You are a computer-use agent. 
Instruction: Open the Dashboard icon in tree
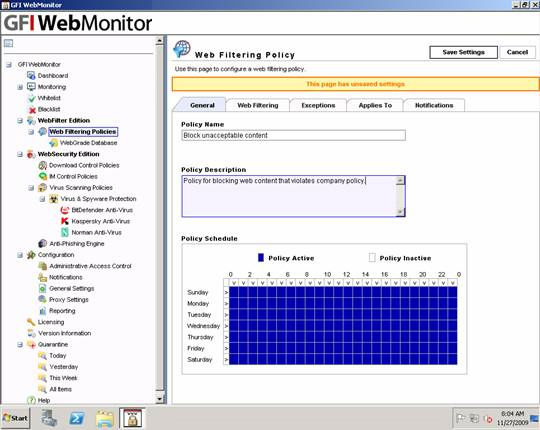point(31,75)
